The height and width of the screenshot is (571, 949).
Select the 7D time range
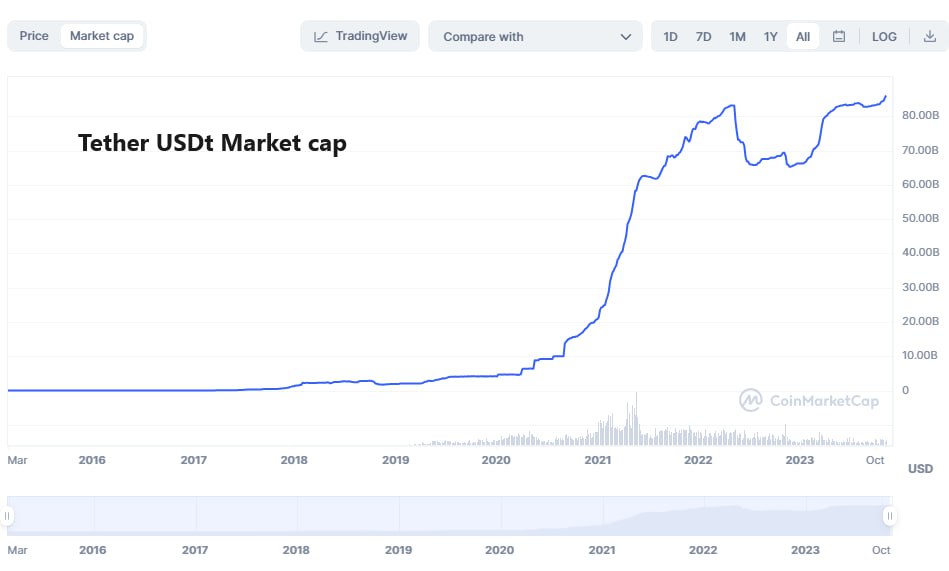[x=703, y=36]
